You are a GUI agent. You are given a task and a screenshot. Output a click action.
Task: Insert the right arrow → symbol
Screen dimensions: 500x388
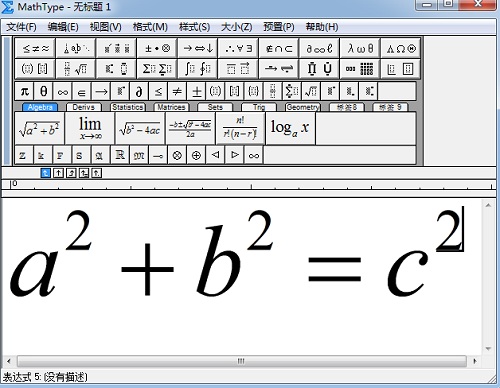(x=101, y=91)
